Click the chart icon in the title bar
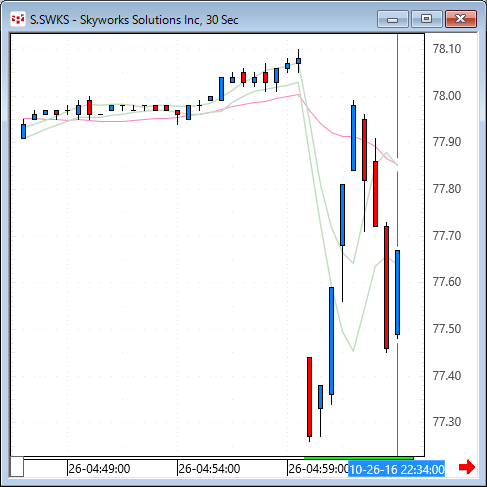This screenshot has height=487, width=487. (18, 19)
